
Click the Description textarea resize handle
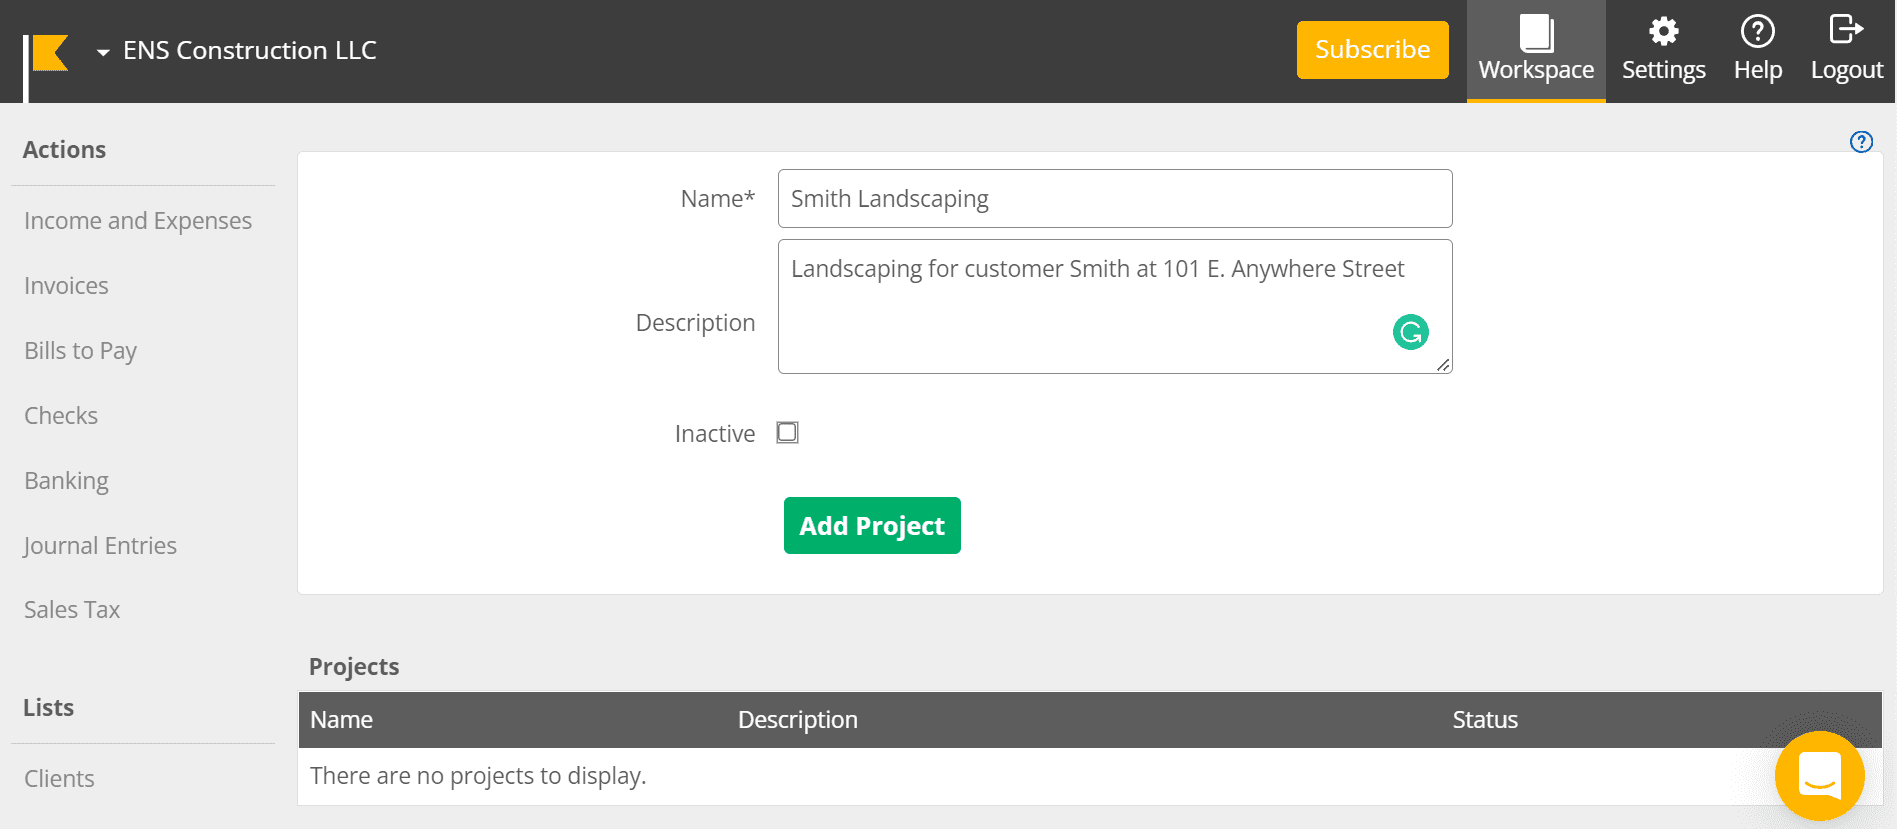coord(1443,365)
